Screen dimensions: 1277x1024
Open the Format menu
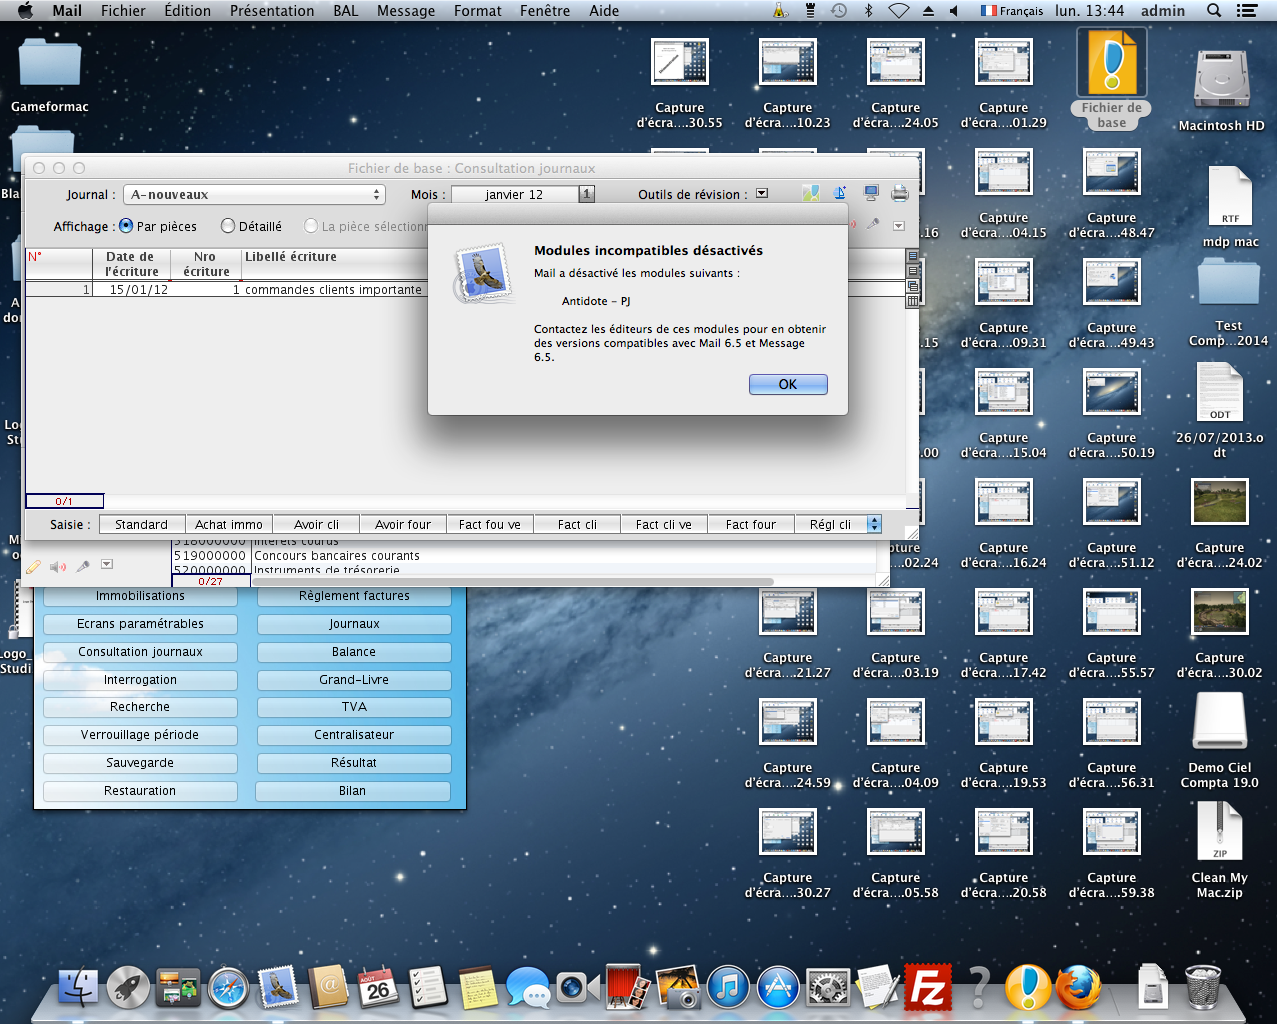[478, 11]
